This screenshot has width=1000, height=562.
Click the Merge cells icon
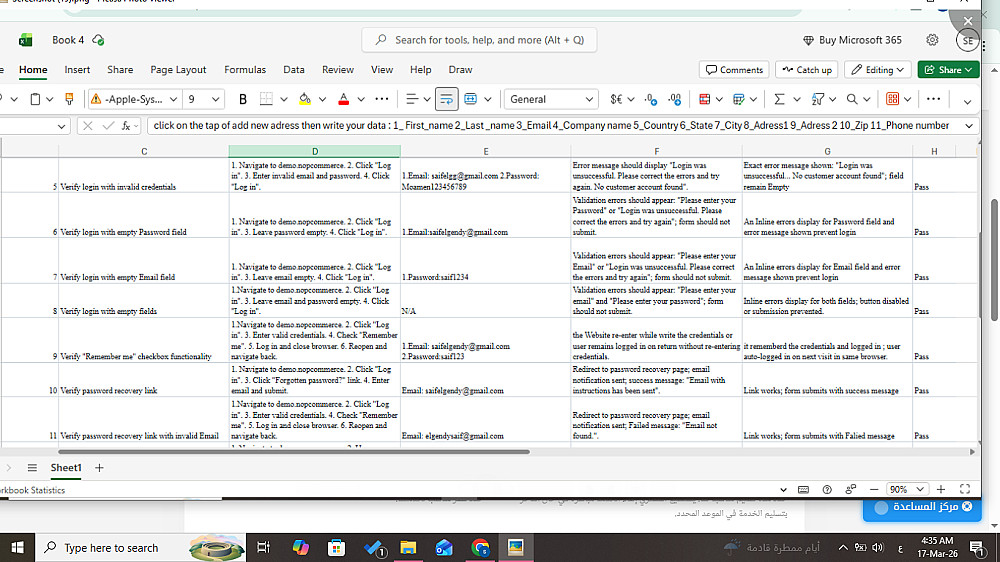click(471, 100)
